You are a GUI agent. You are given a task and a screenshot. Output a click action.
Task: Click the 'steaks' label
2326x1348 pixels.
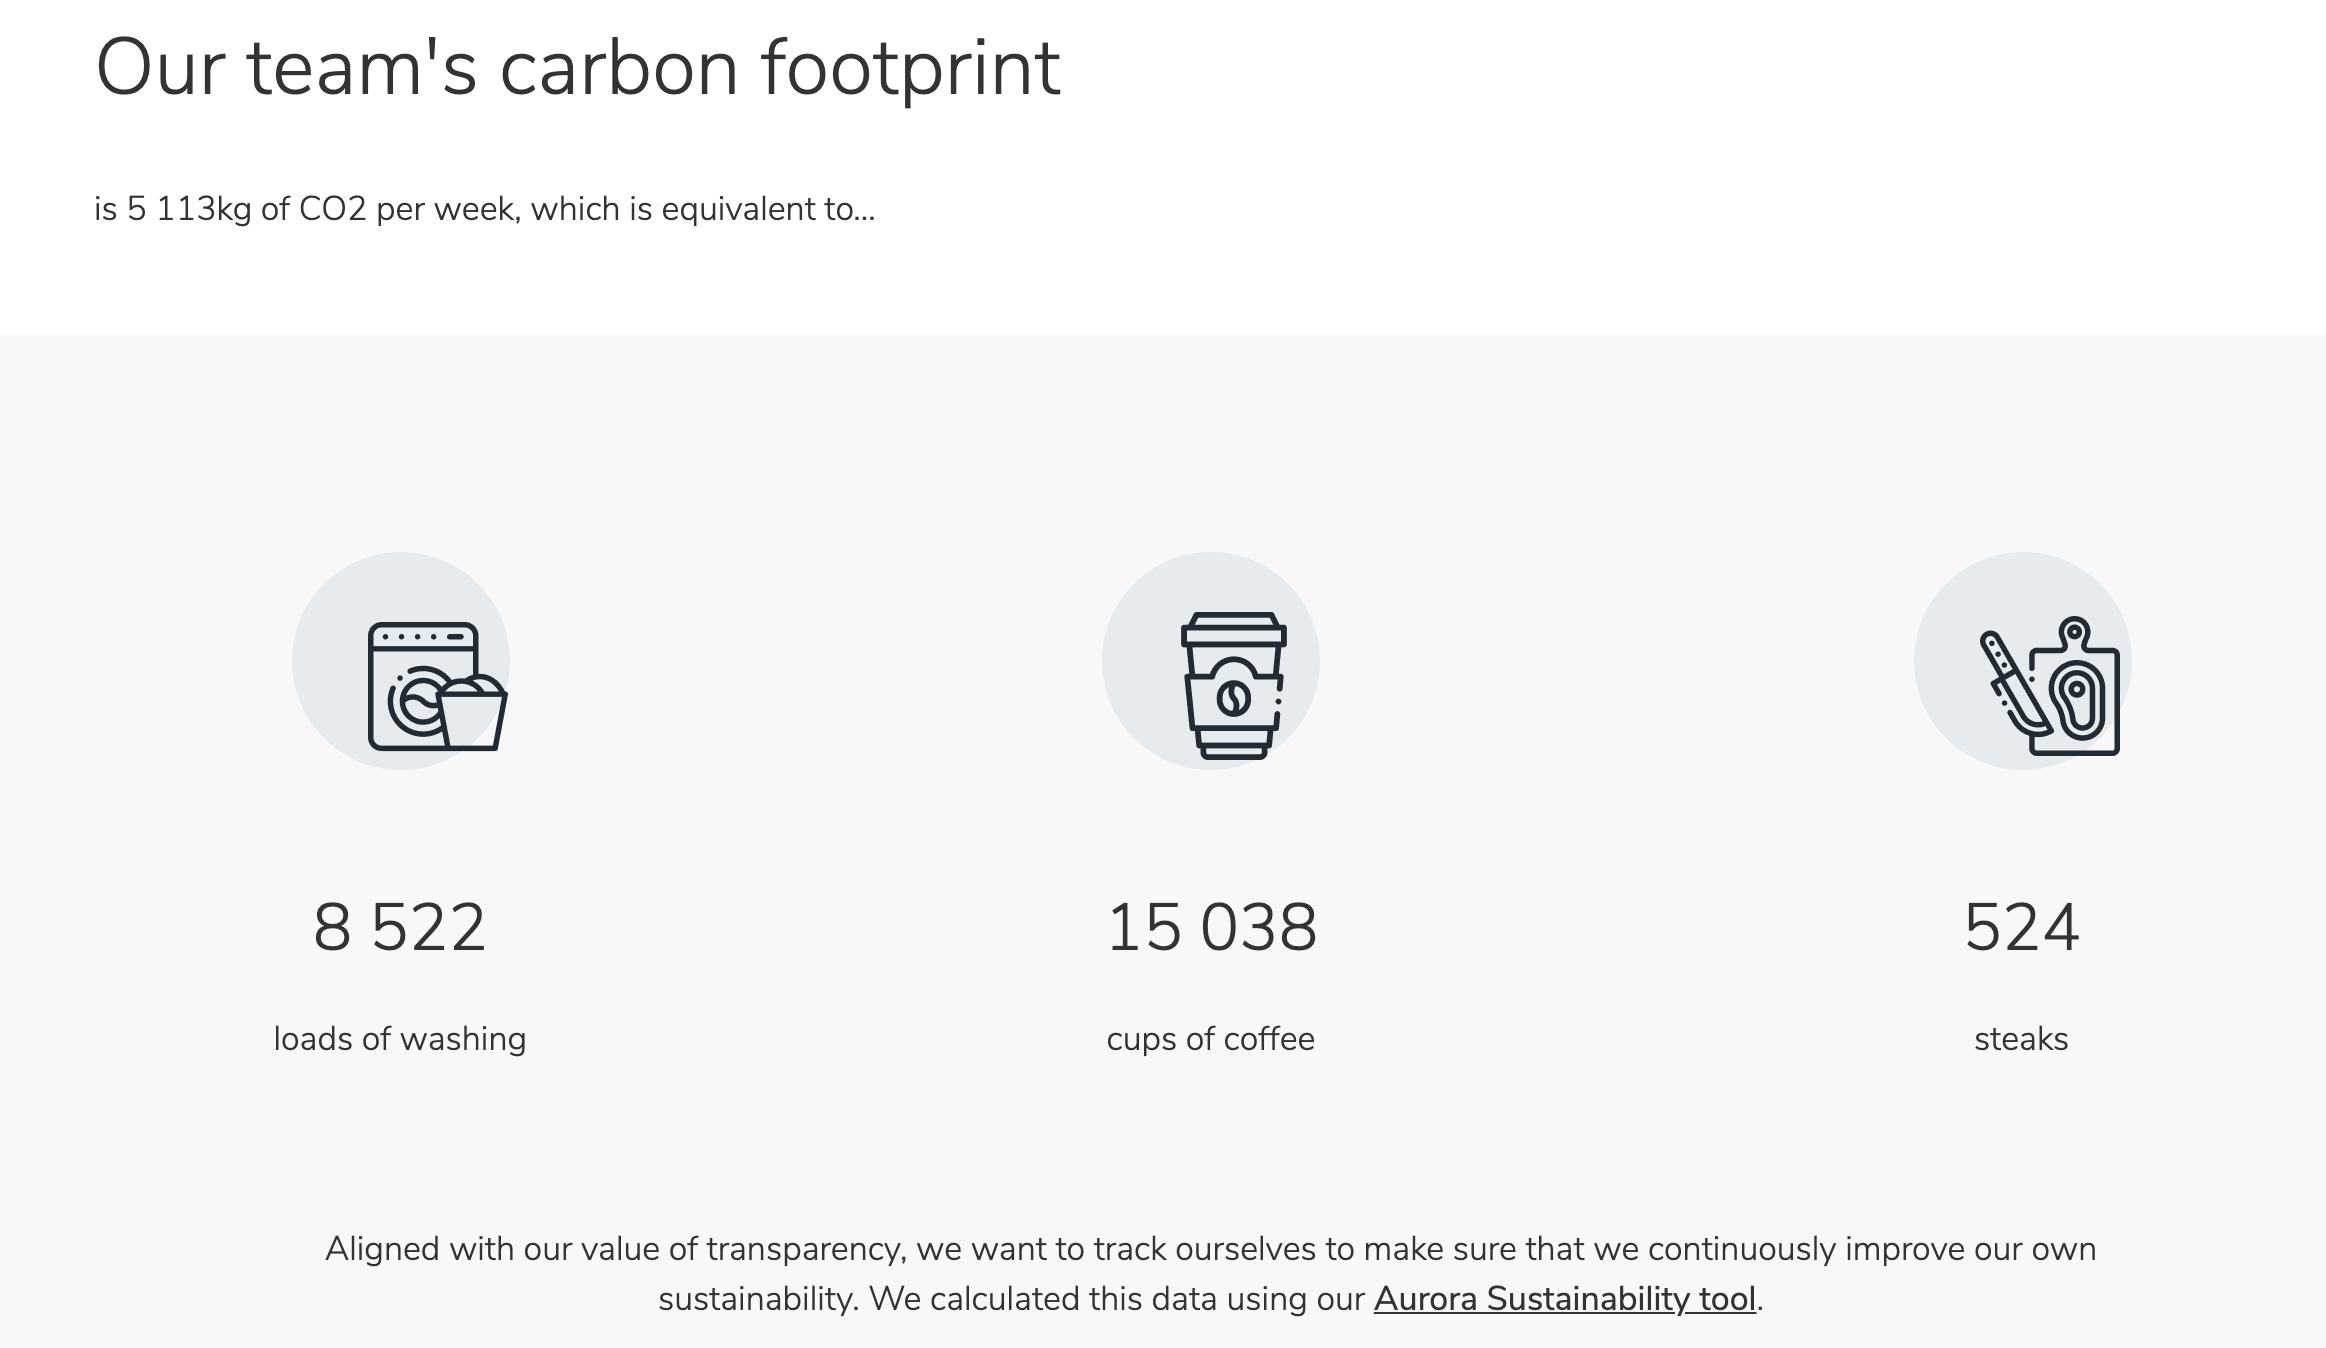point(2021,1039)
